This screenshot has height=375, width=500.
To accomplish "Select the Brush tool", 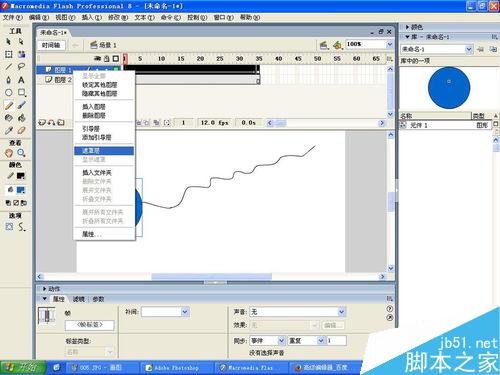I will (21, 106).
